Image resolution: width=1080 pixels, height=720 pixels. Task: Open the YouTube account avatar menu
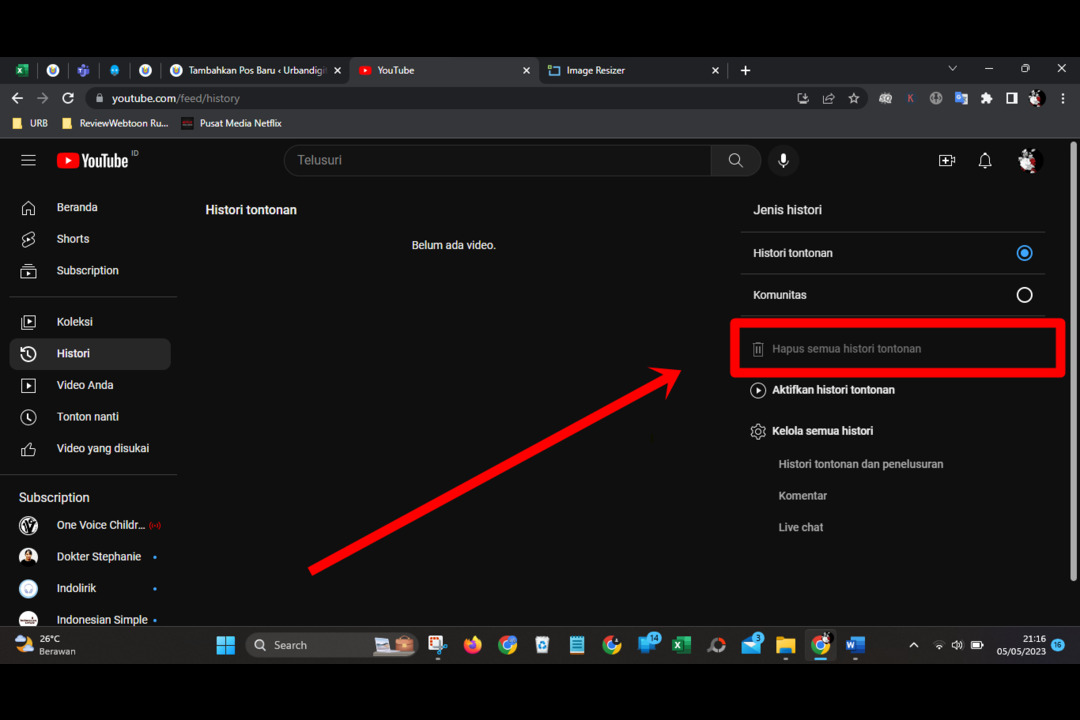point(1028,161)
